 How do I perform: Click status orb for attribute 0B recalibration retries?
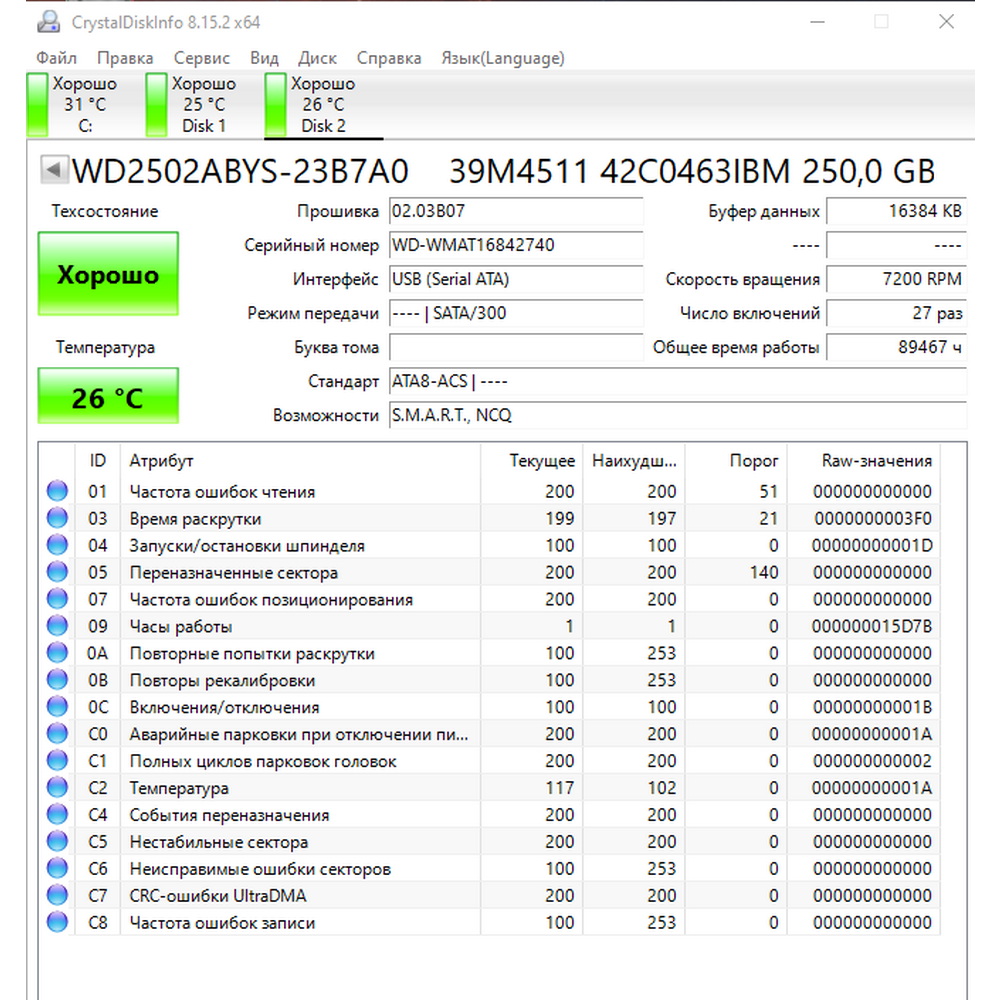(x=57, y=680)
